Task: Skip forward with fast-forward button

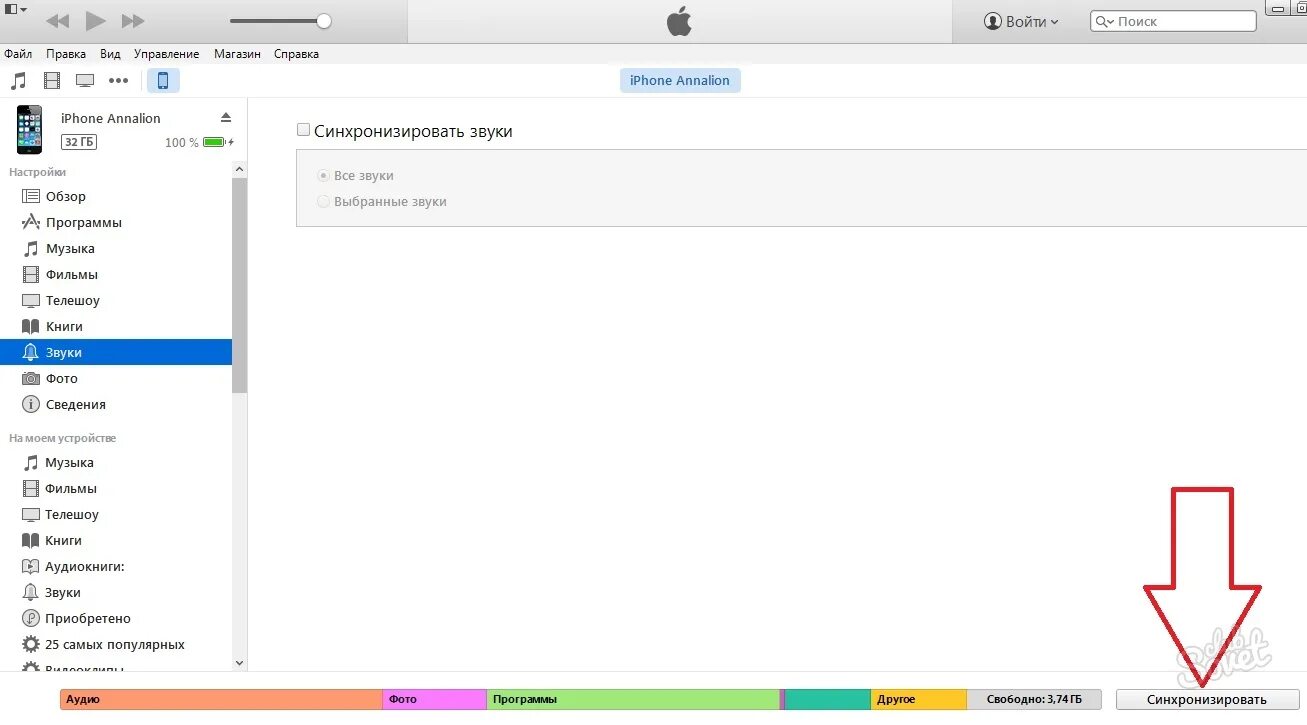Action: pyautogui.click(x=132, y=21)
